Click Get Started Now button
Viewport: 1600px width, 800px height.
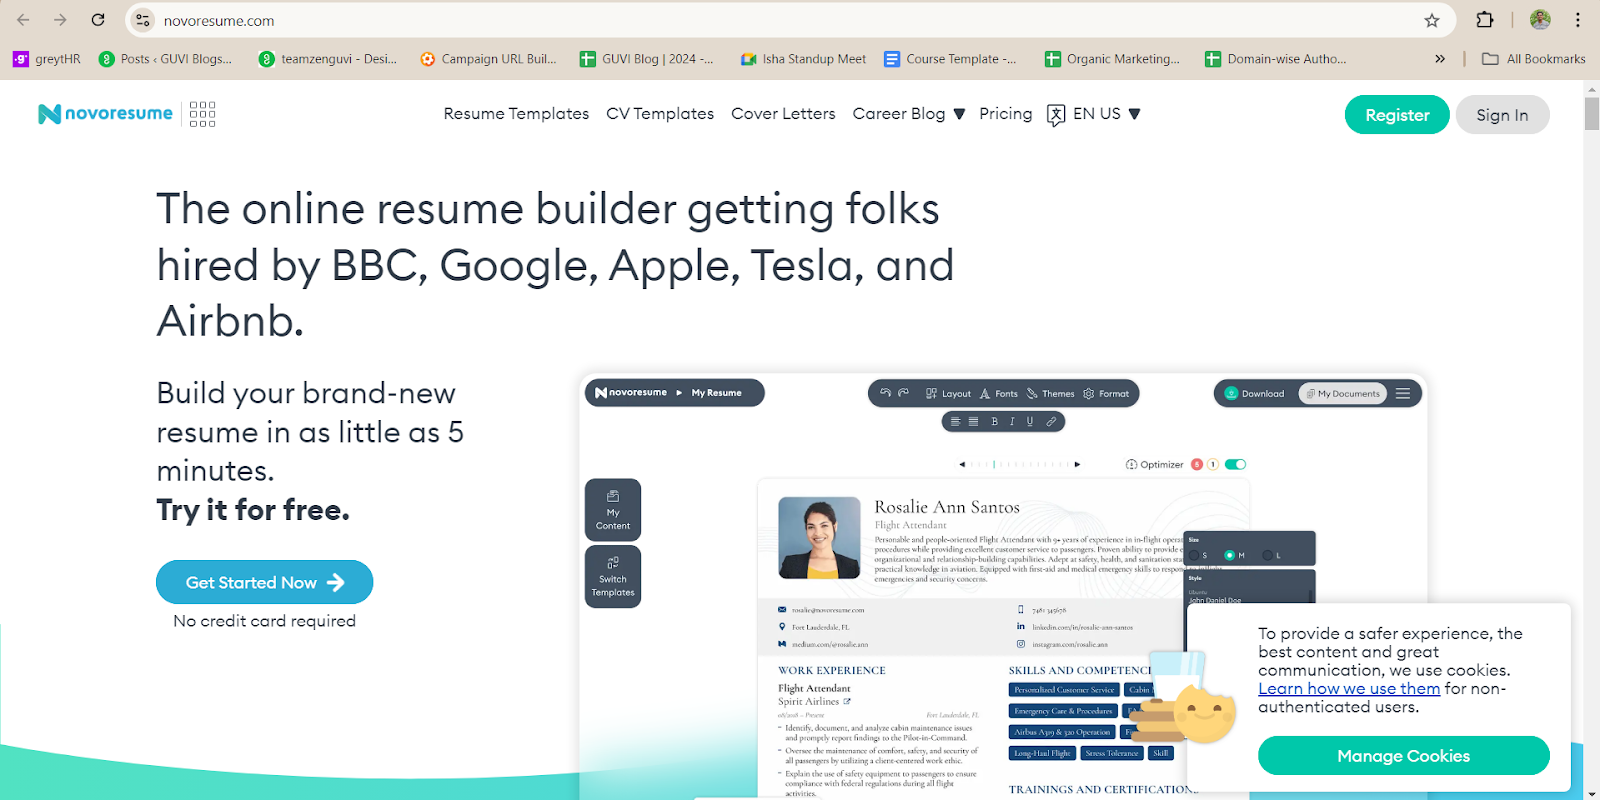pos(264,582)
